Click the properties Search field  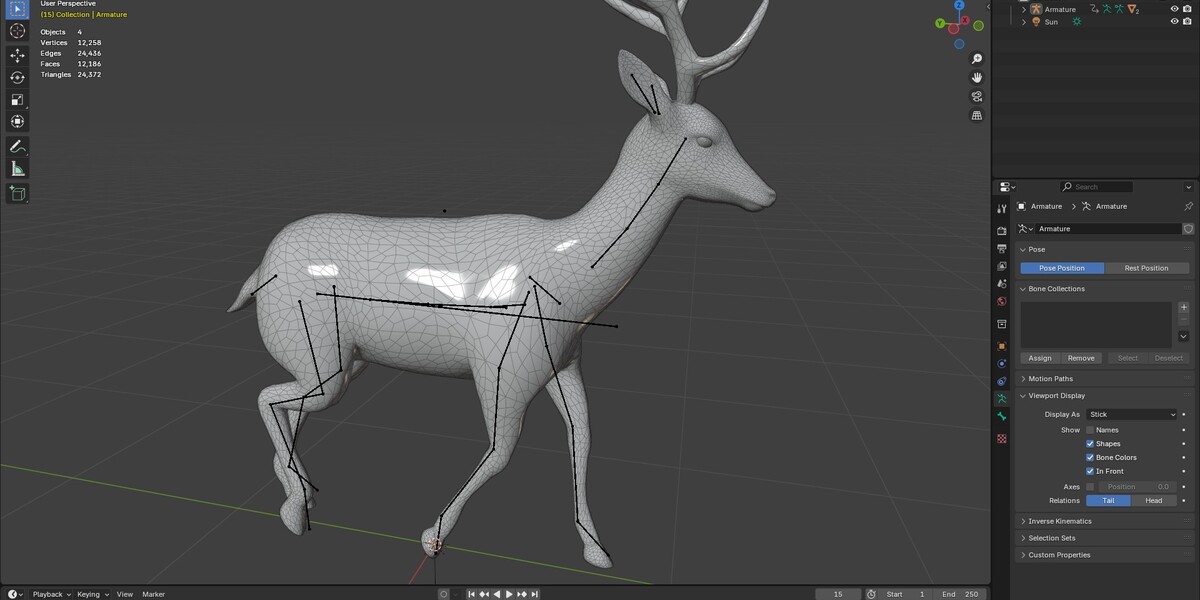pyautogui.click(x=1096, y=187)
